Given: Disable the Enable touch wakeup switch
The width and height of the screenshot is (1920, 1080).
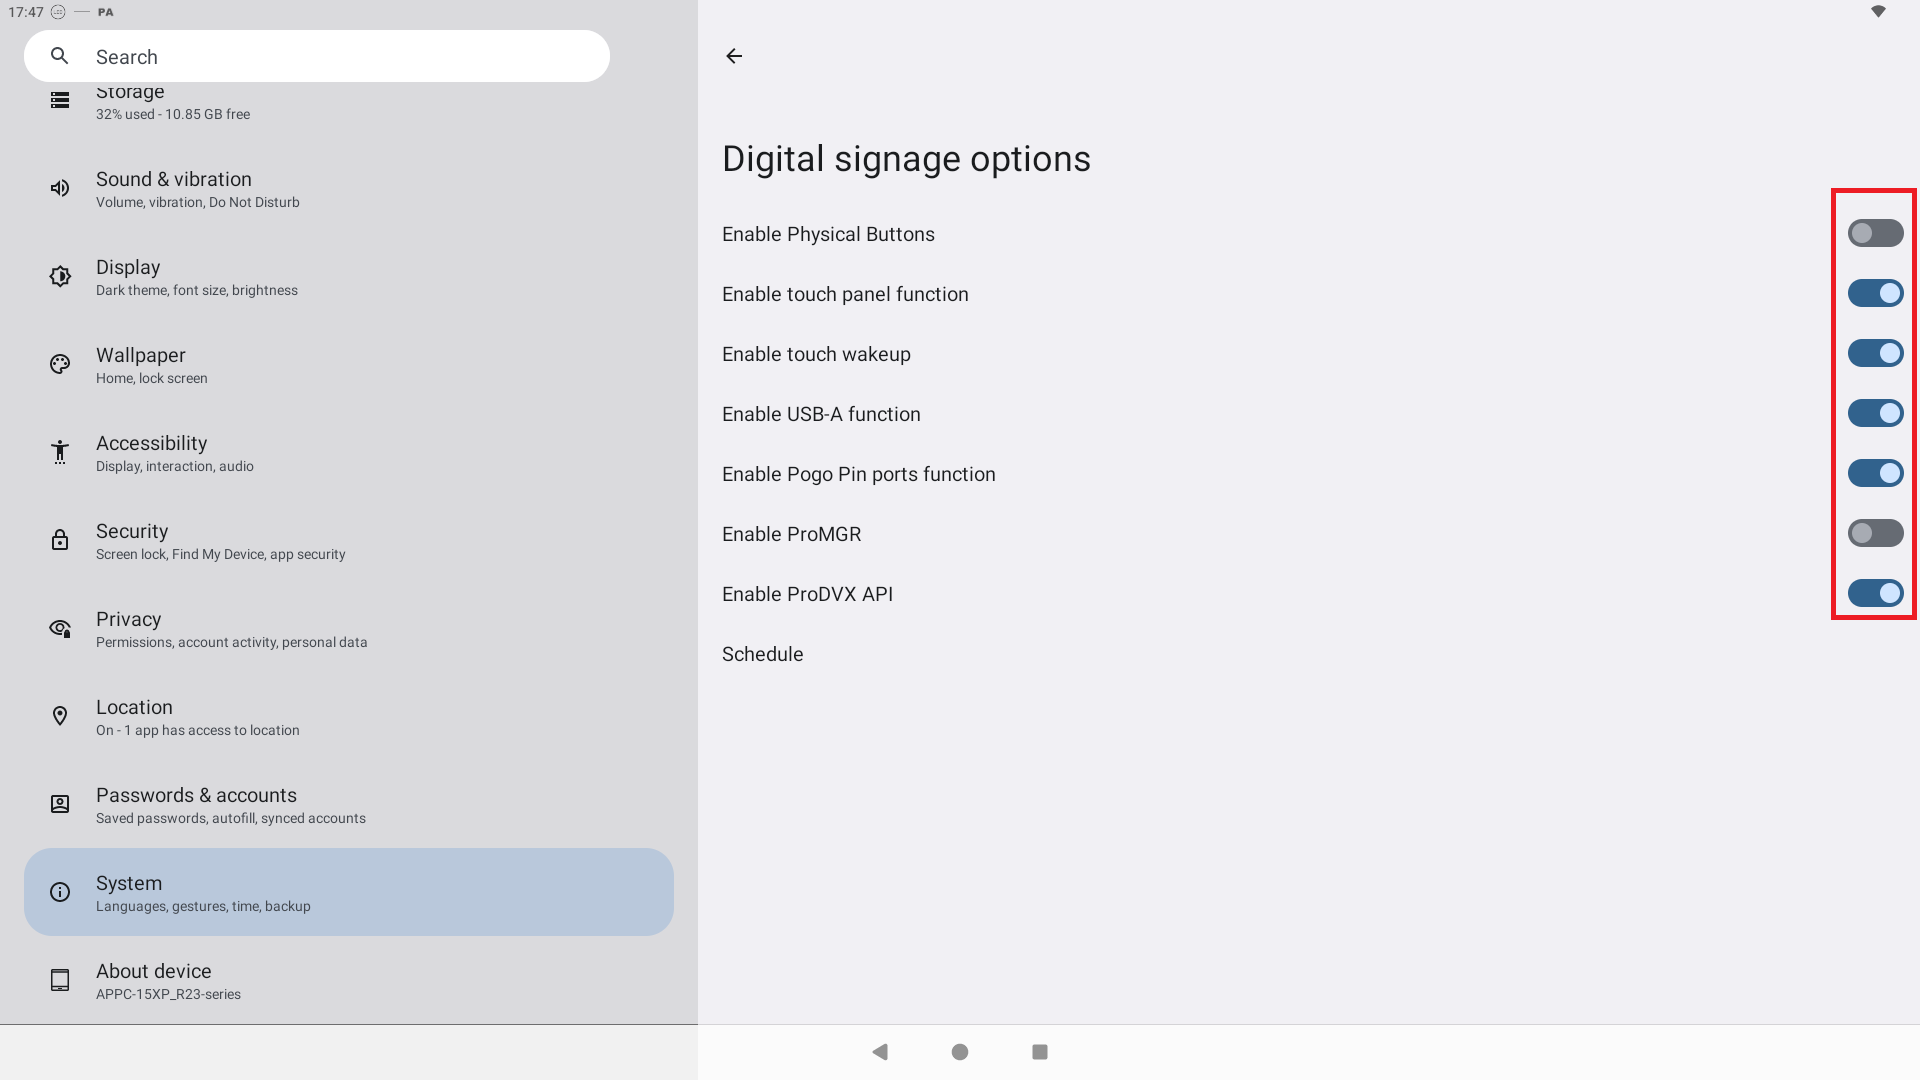Looking at the screenshot, I should tap(1875, 353).
